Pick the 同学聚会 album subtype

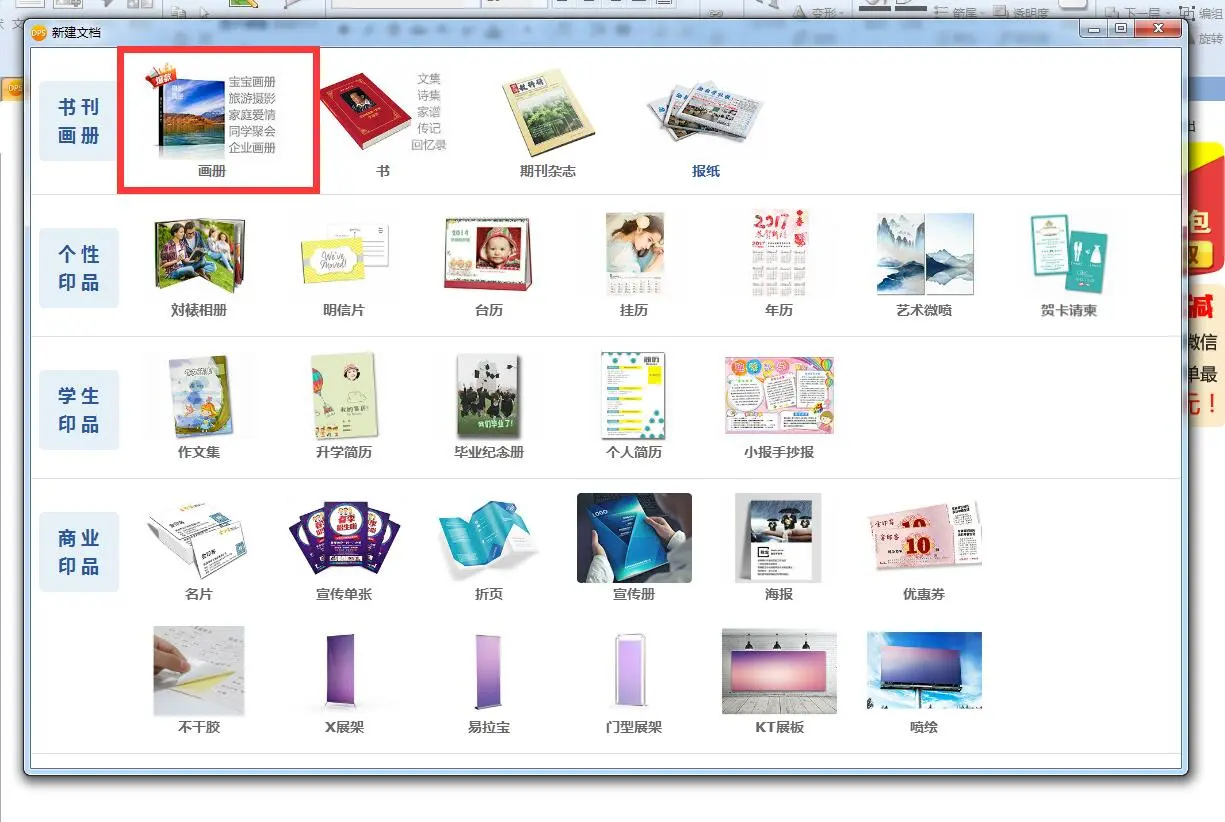click(x=252, y=131)
